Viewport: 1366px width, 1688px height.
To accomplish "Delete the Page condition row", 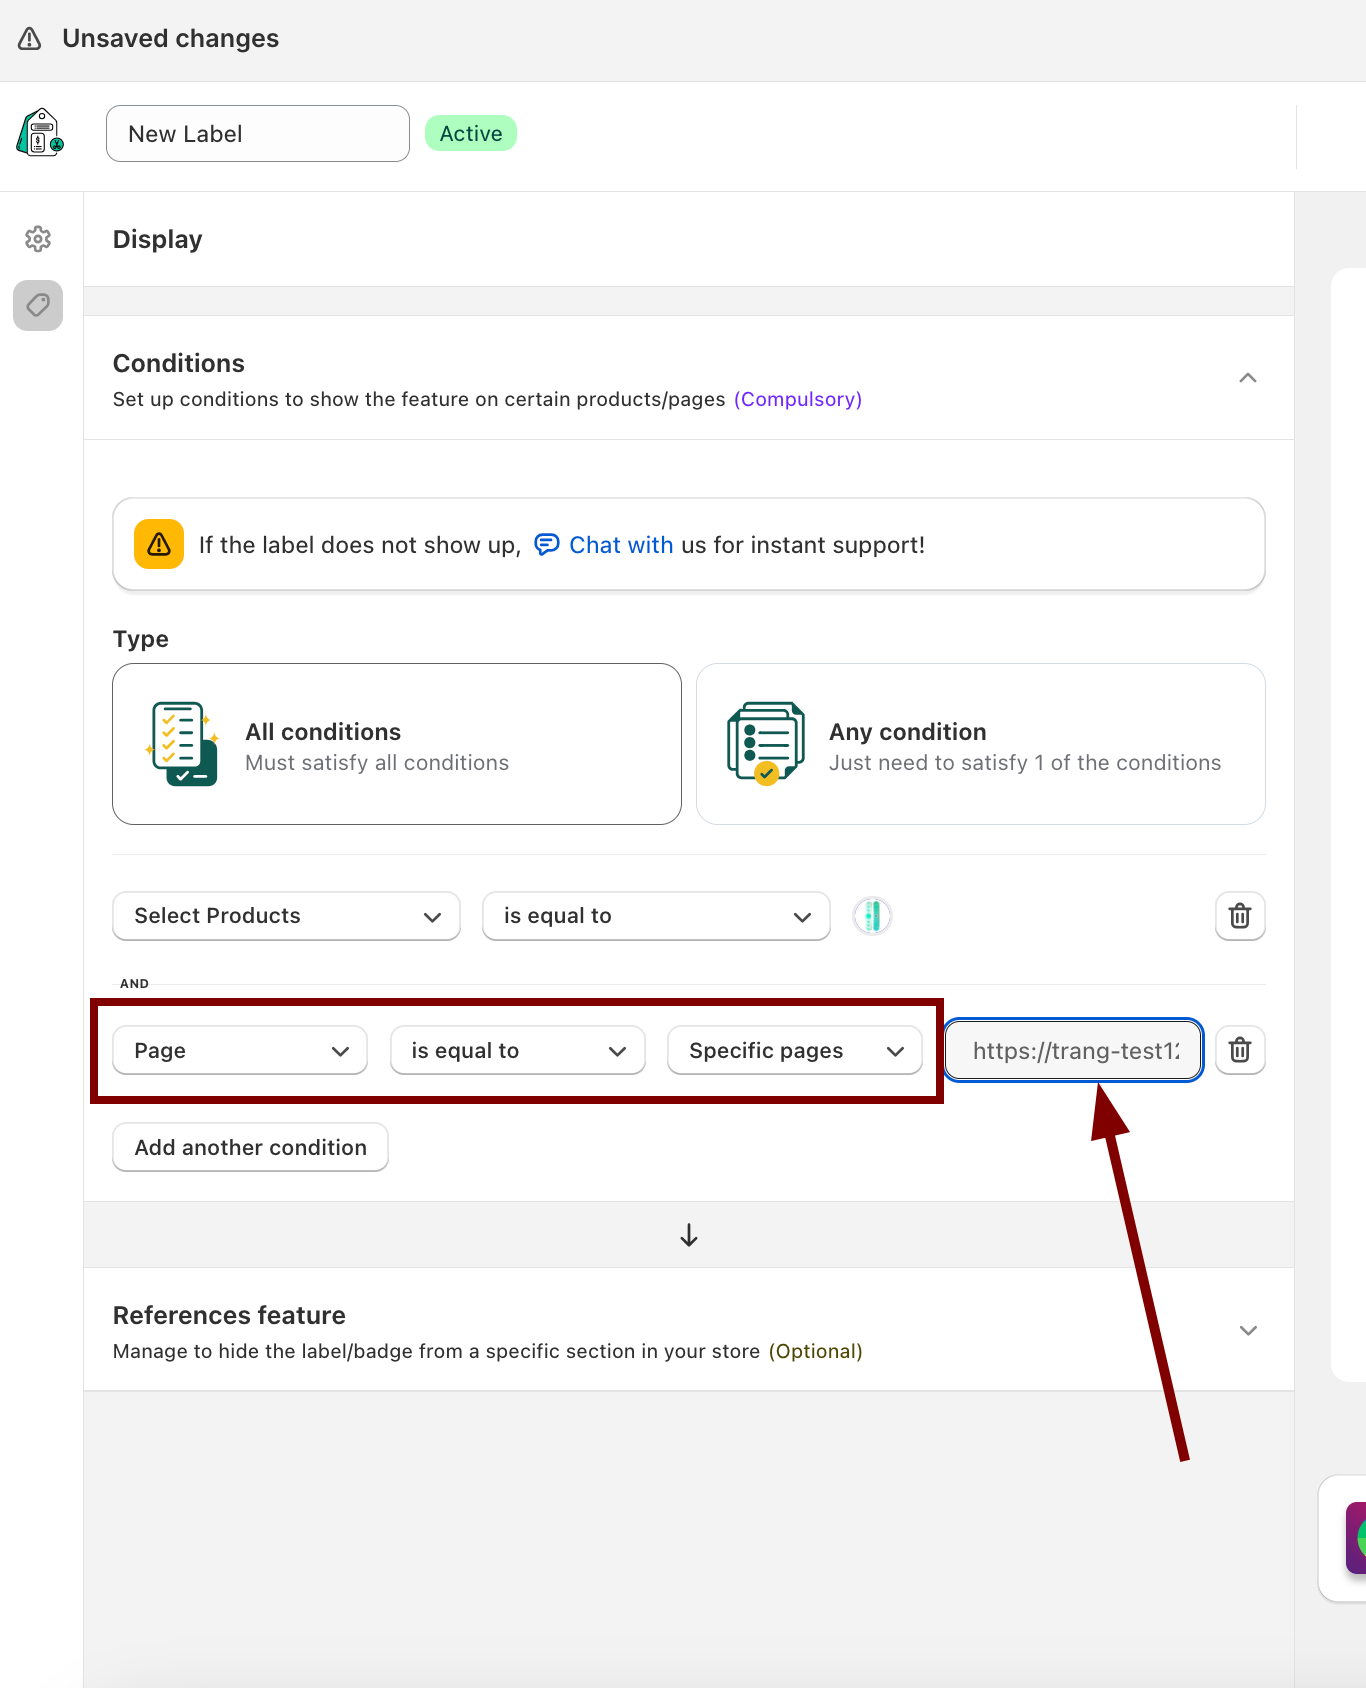I will [1240, 1050].
